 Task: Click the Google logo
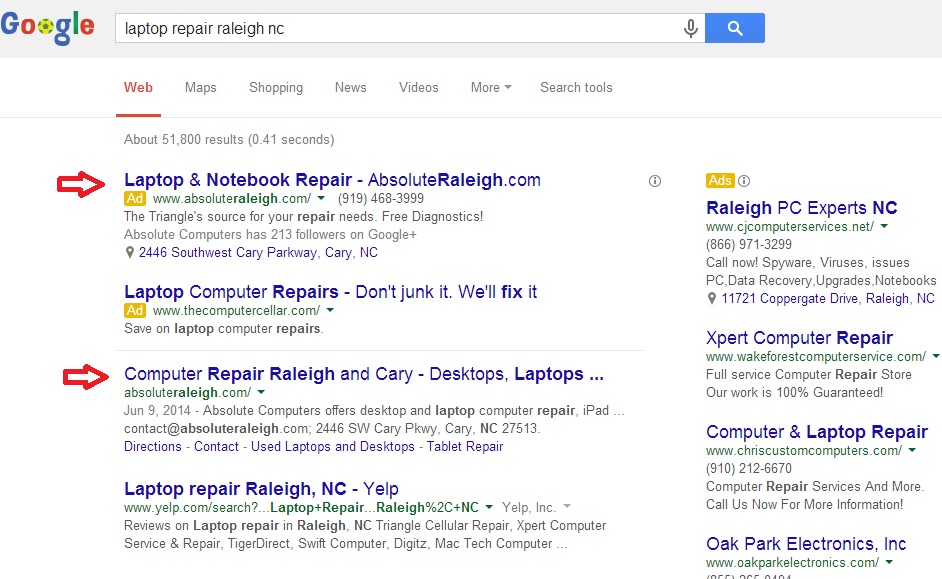click(47, 28)
